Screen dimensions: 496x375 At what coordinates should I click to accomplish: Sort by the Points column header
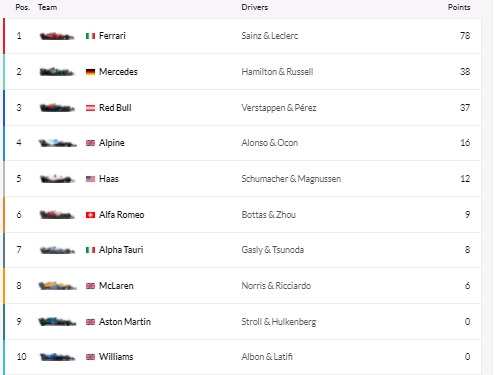[459, 7]
